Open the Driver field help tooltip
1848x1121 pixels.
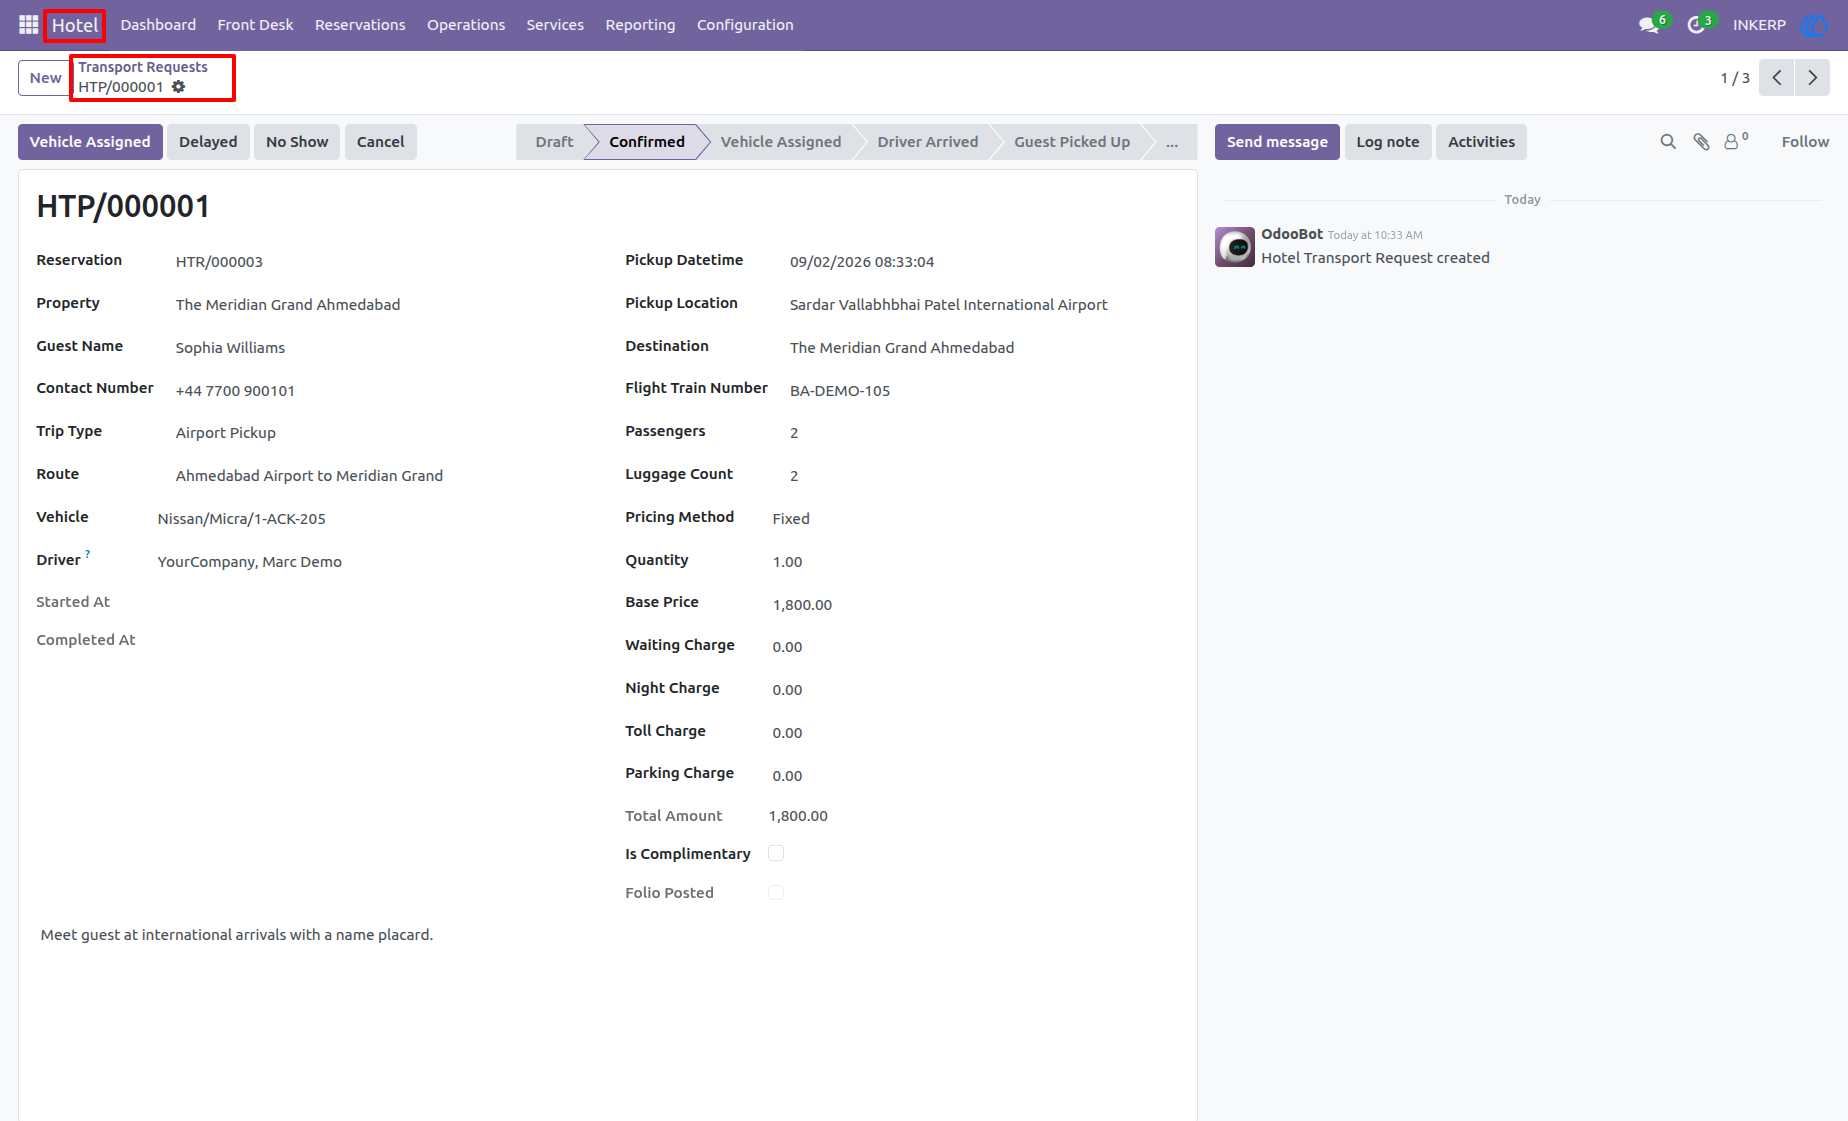[x=88, y=553]
